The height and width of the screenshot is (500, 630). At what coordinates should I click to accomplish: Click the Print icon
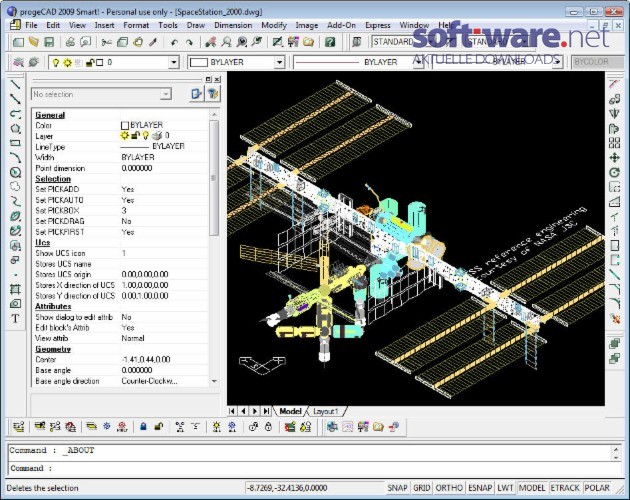[70, 42]
